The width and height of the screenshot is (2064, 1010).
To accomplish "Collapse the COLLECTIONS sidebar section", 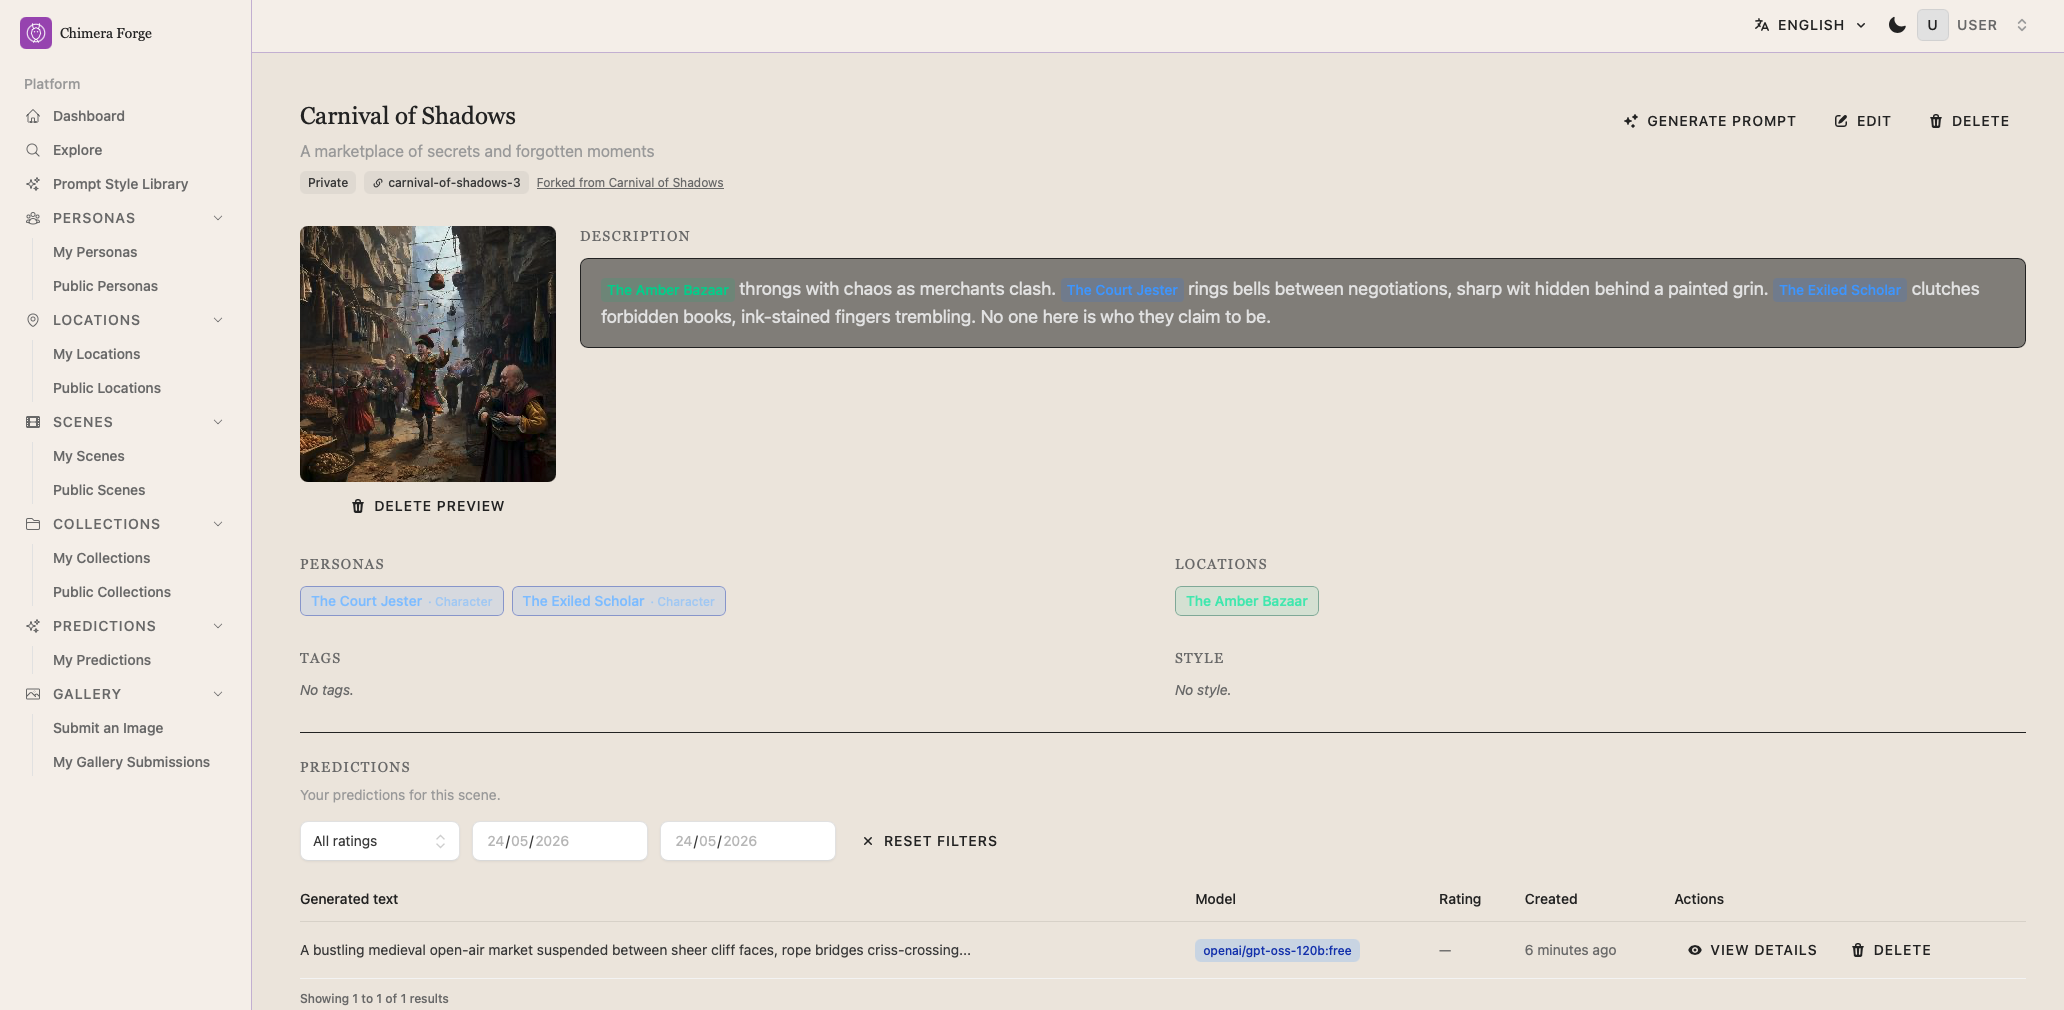I will click(x=218, y=524).
